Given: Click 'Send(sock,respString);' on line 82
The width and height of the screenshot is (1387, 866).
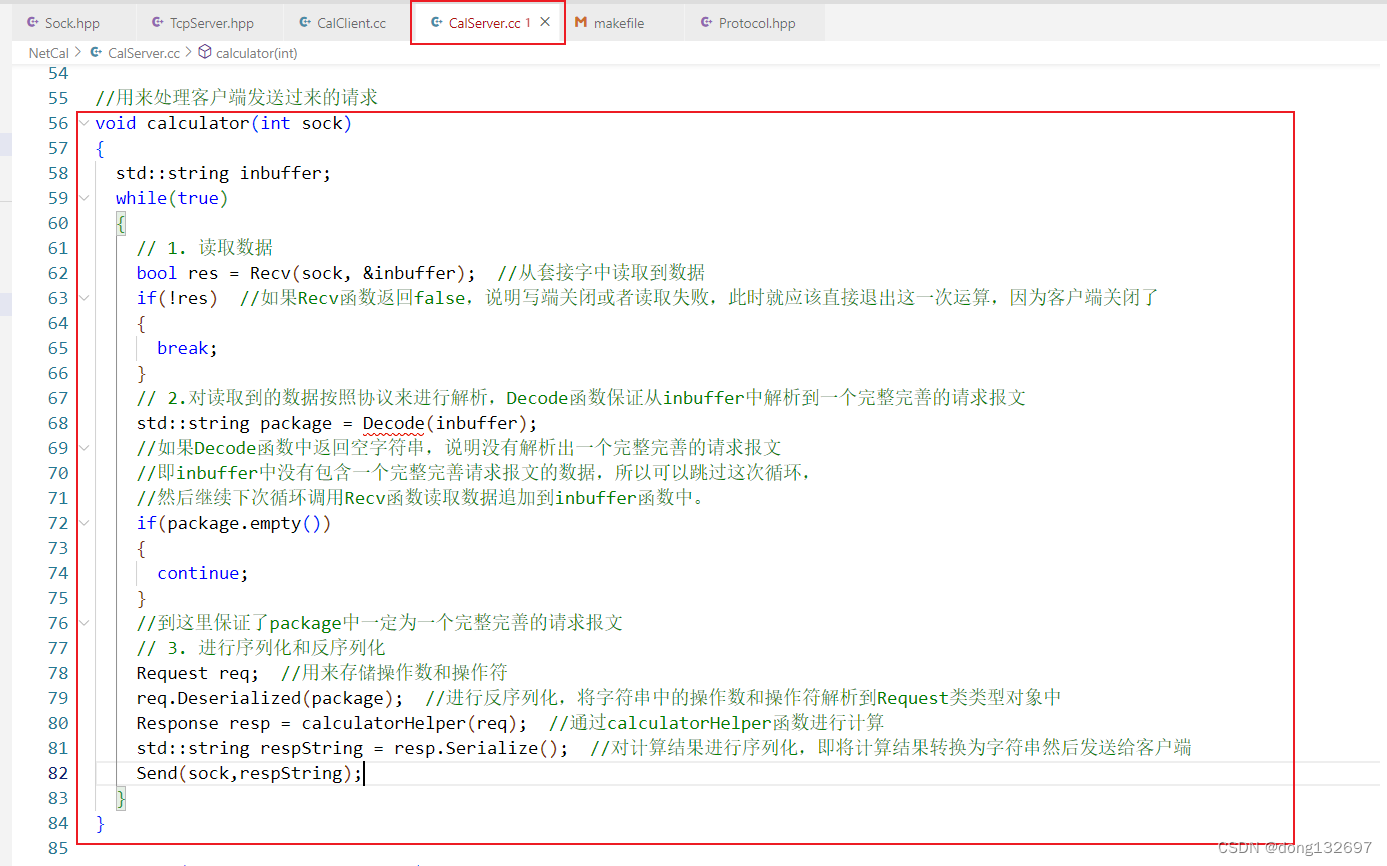Looking at the screenshot, I should (x=250, y=773).
